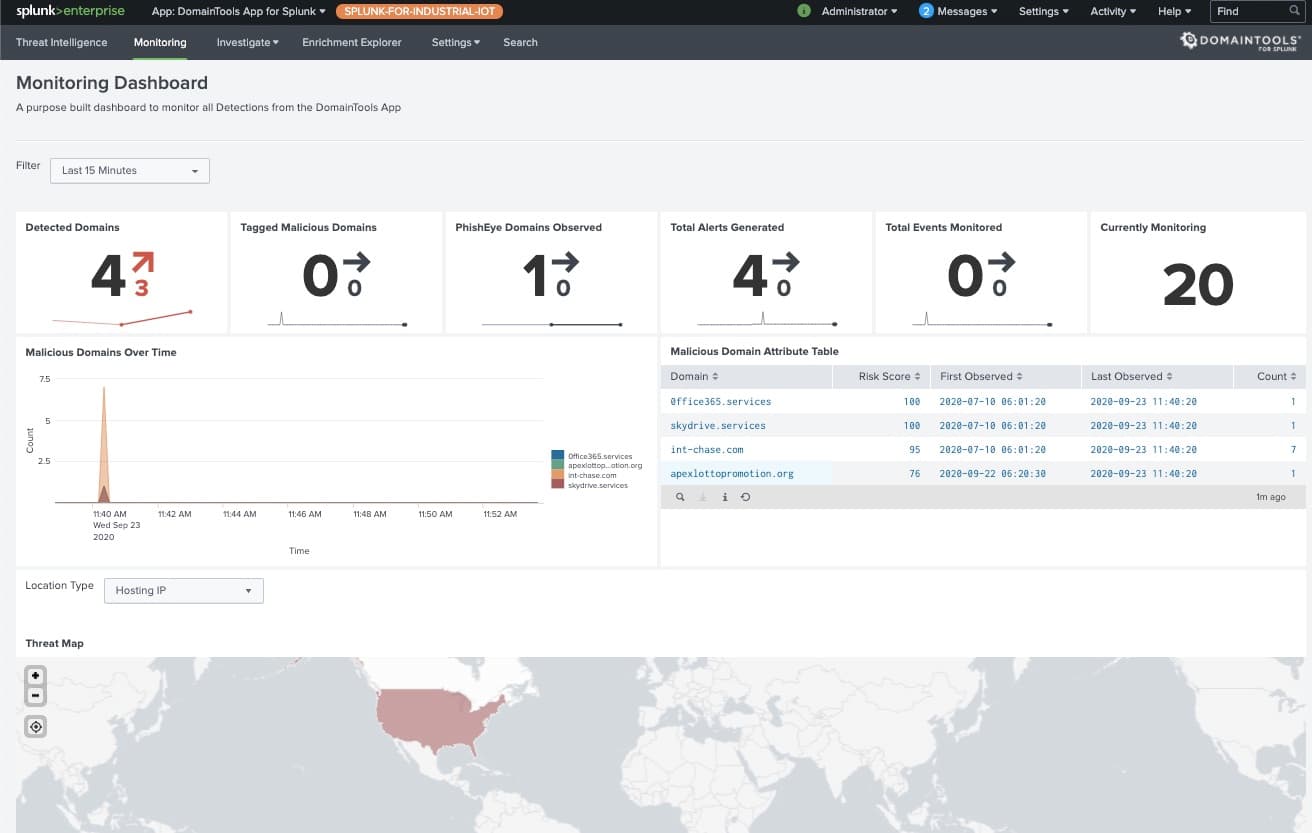1312x833 pixels.
Task: Expand the Investigate nav dropdown
Action: coord(247,42)
